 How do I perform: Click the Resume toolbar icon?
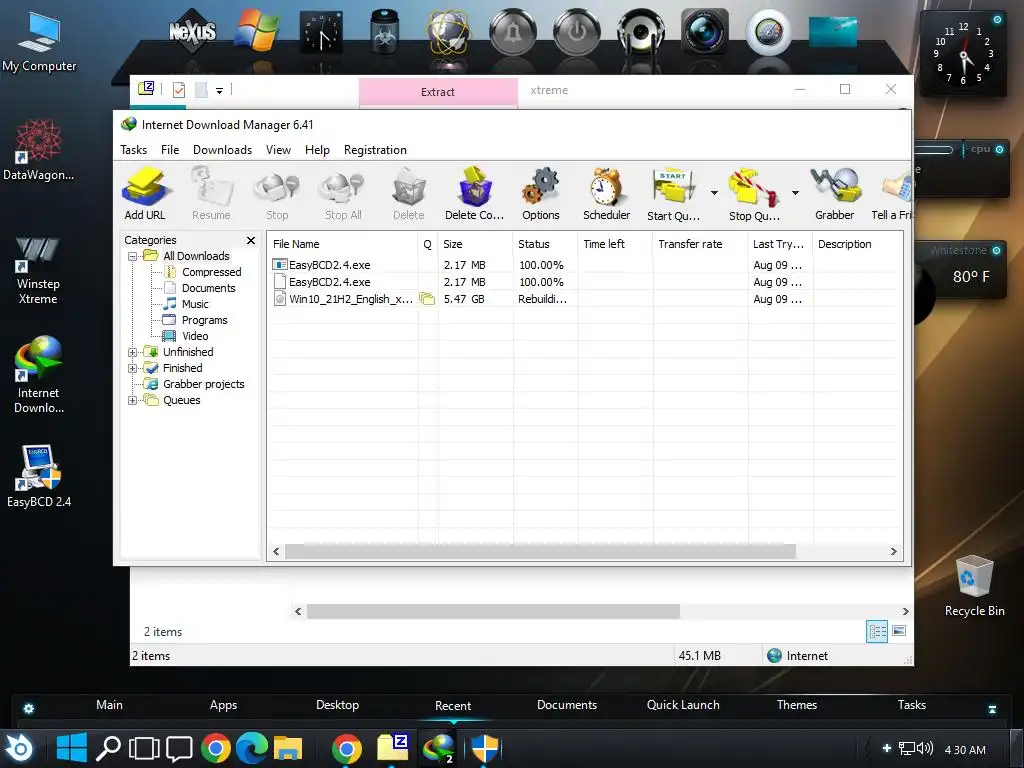click(211, 193)
